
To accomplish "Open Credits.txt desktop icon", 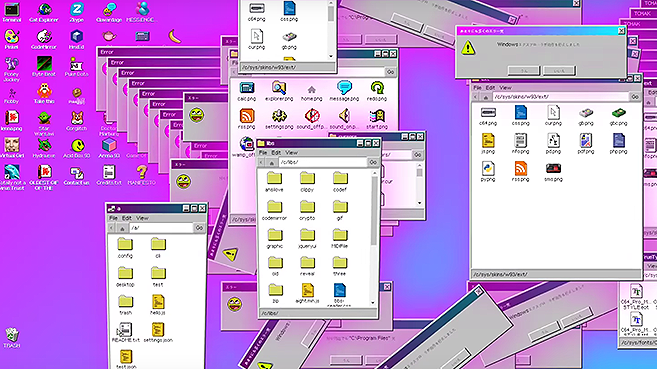I will (109, 175).
